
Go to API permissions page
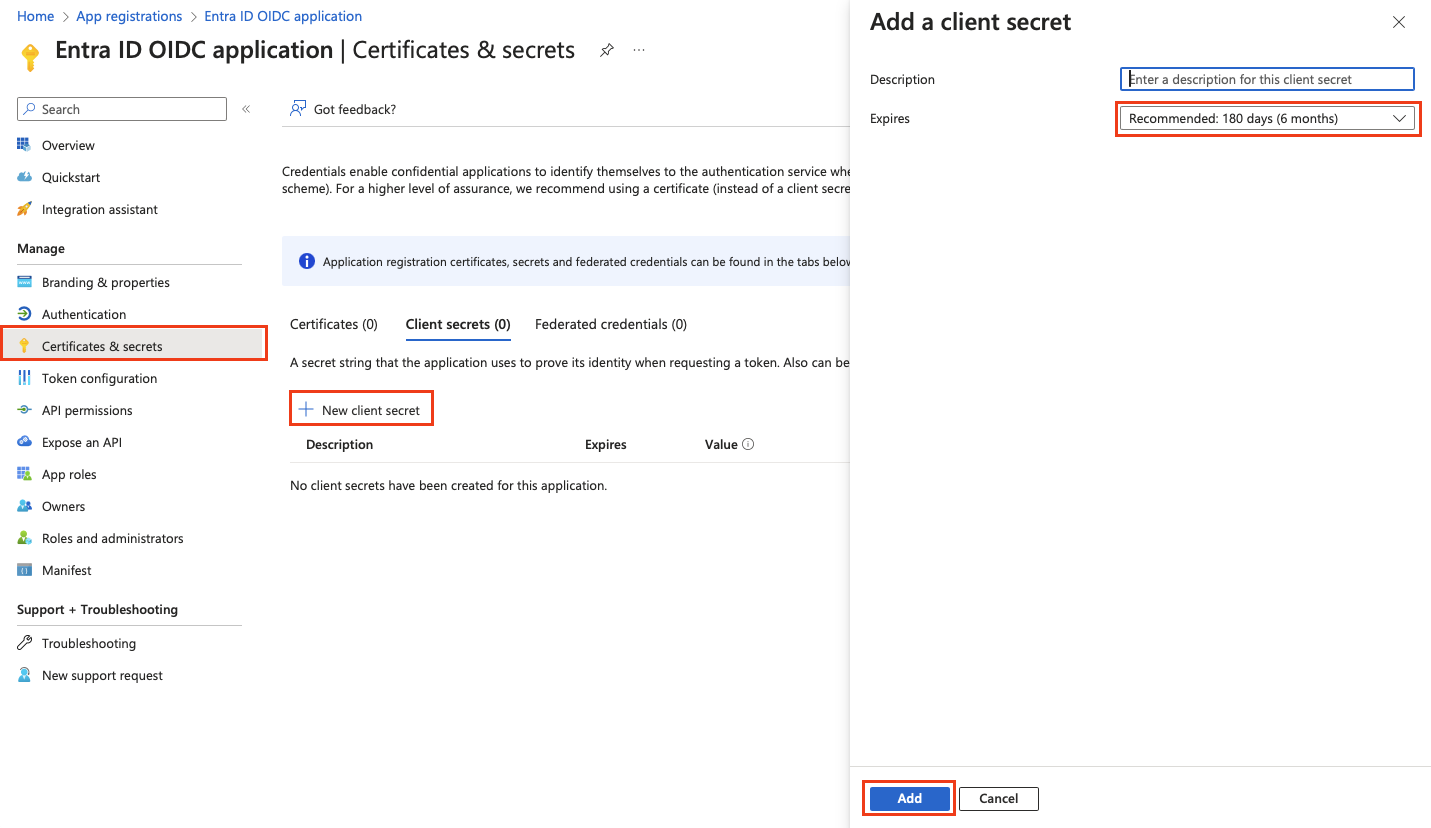pos(87,410)
